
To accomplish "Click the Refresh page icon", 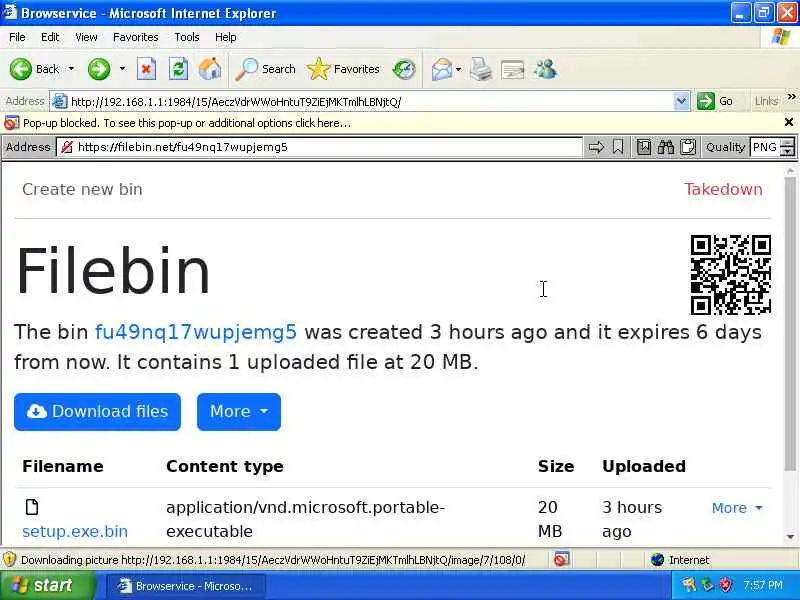I will [179, 69].
